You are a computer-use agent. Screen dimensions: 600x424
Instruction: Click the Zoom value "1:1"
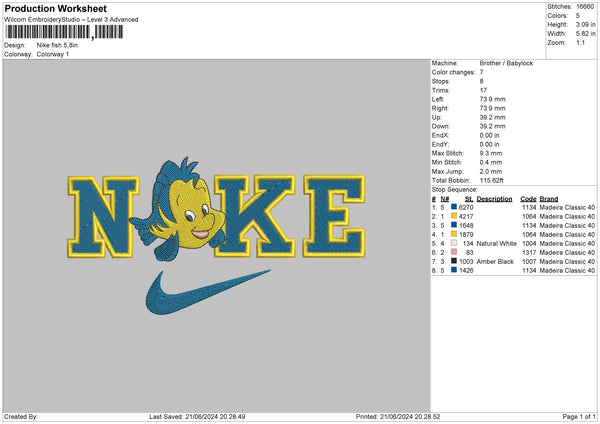tap(580, 42)
